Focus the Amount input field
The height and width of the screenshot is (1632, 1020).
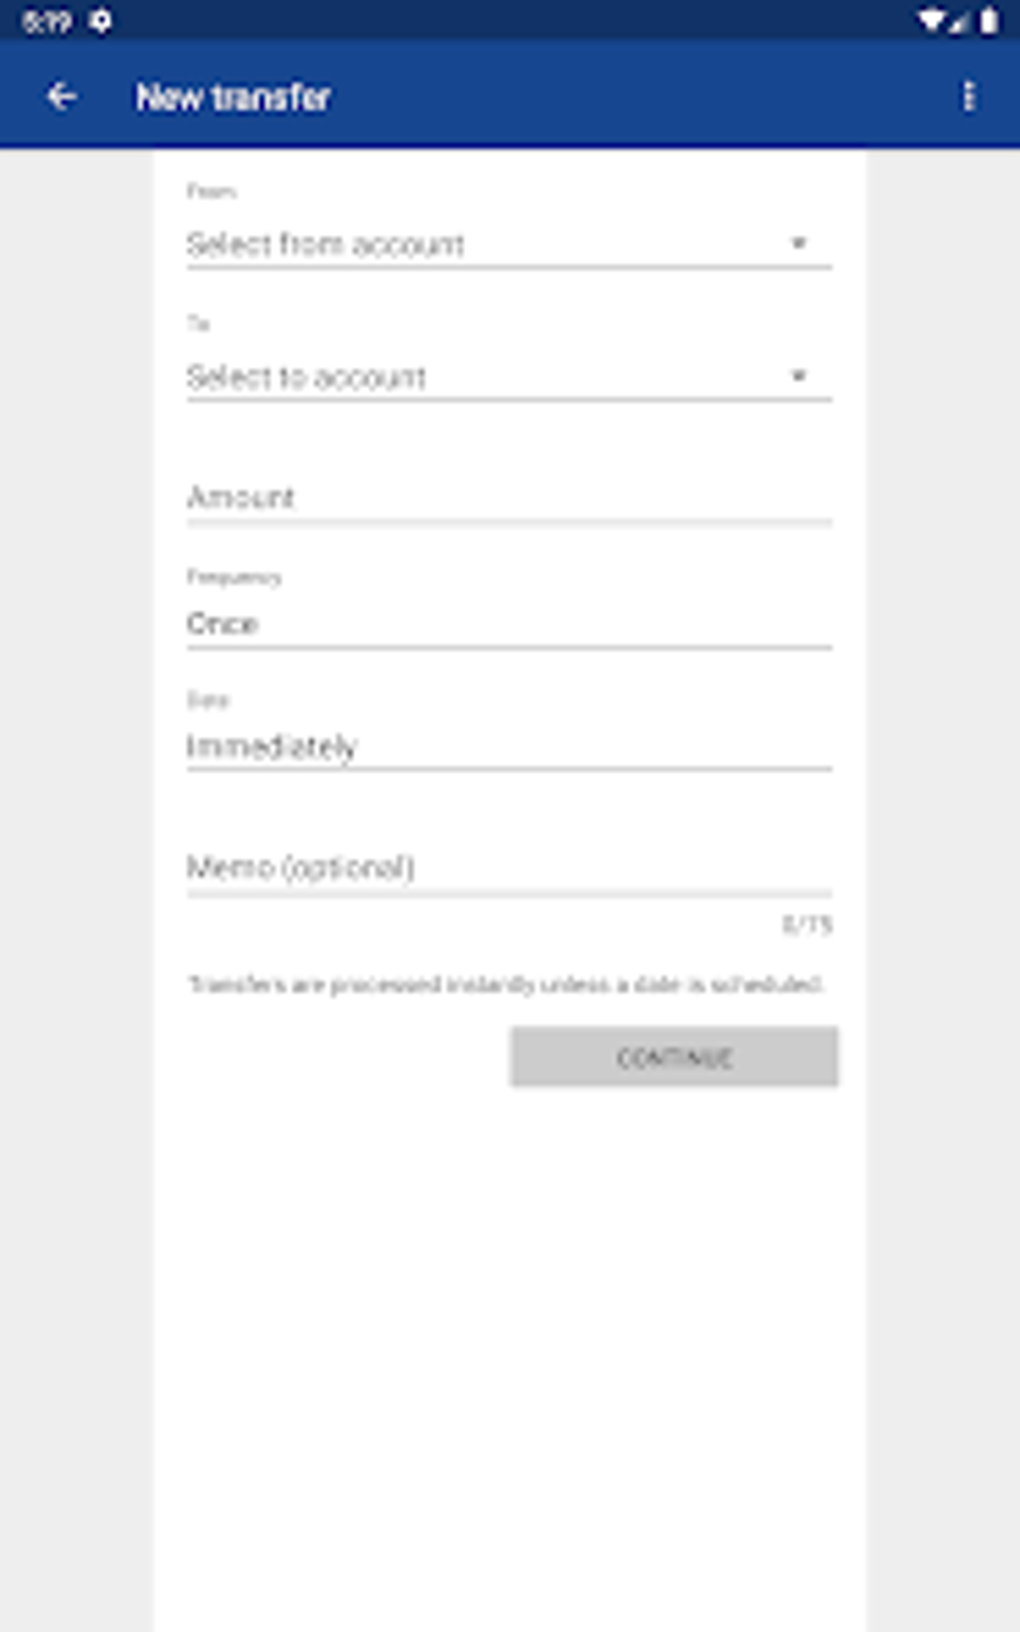509,498
